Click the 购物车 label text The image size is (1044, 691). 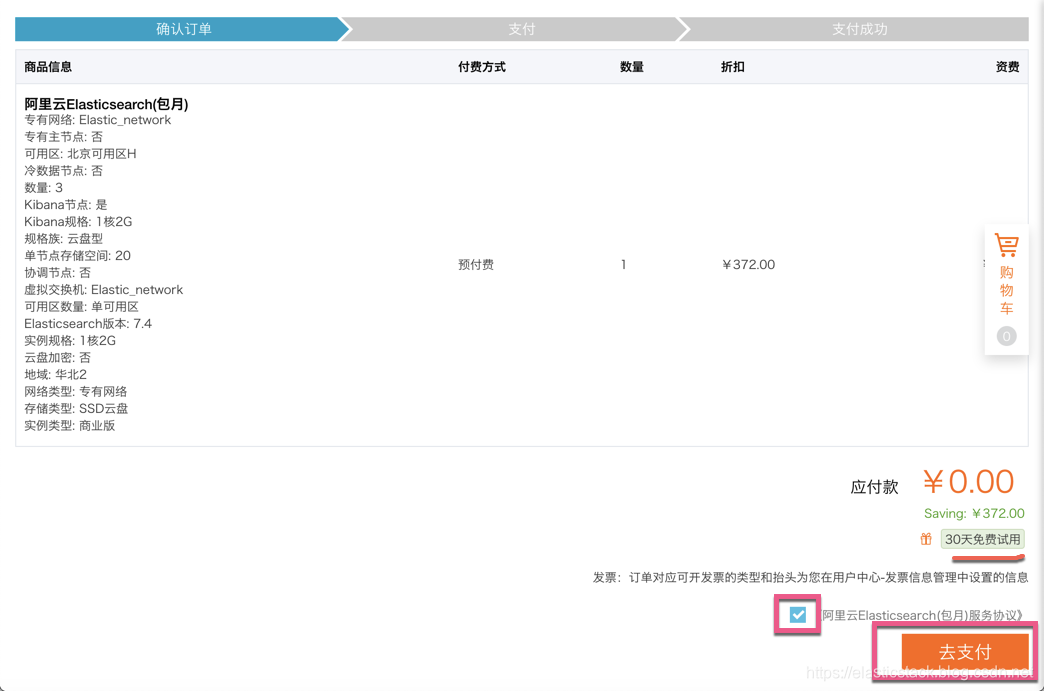[x=1006, y=290]
